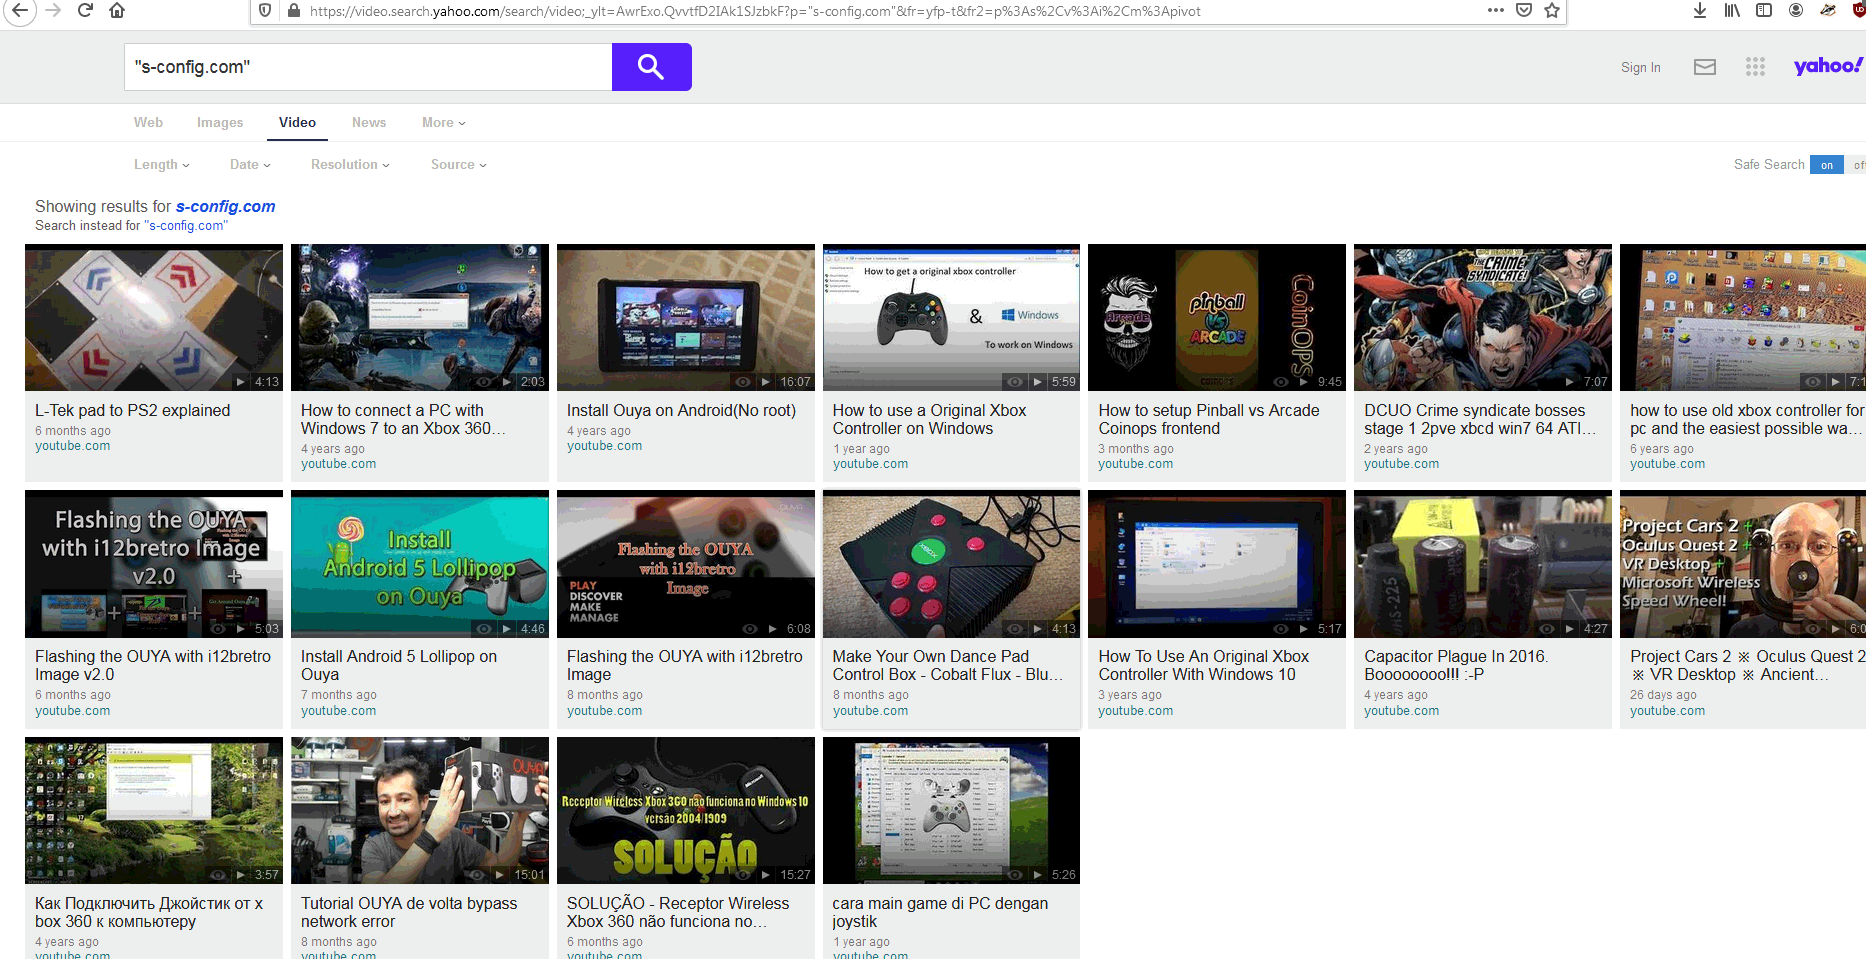Open 'How To Use An Original Xbox Controller With Windows 10'
1866x959 pixels.
point(1204,665)
